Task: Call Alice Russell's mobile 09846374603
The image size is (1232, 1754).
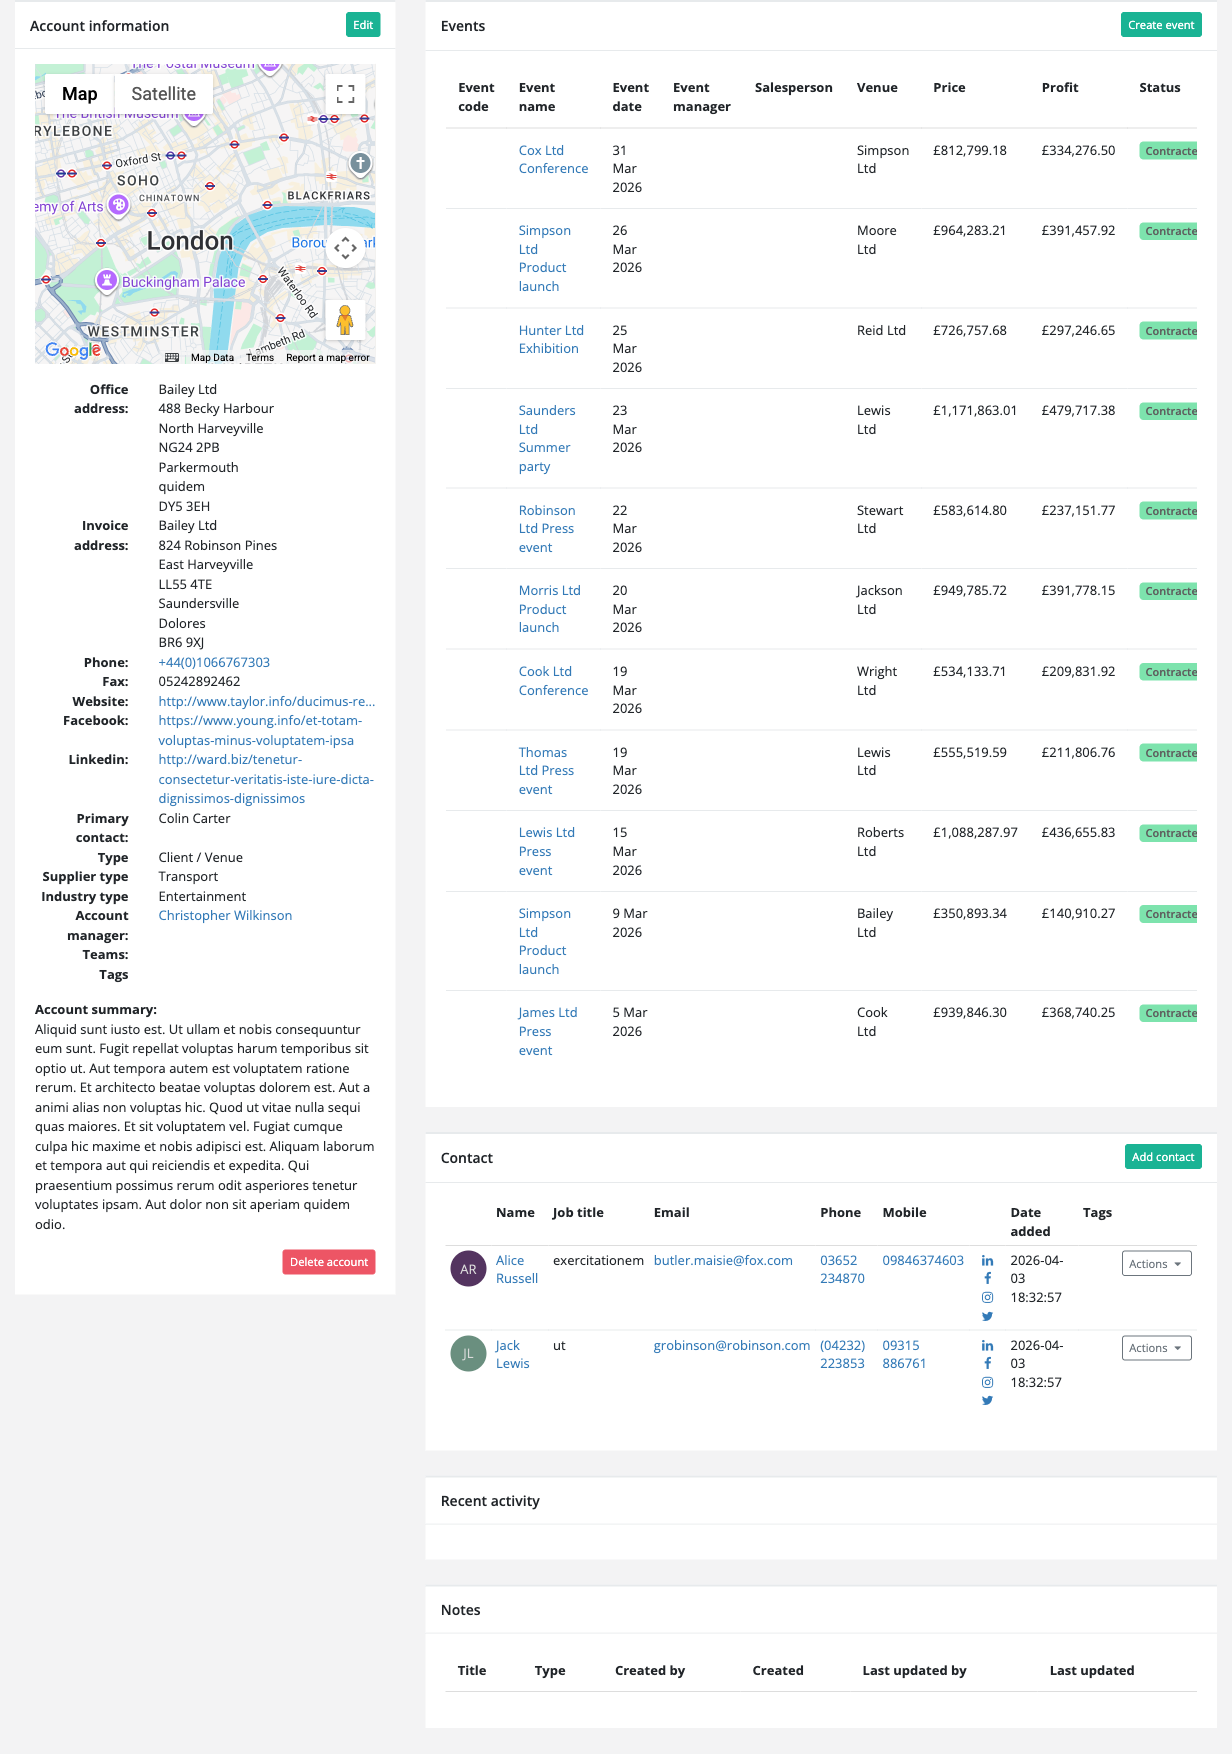Action: coord(923,1260)
